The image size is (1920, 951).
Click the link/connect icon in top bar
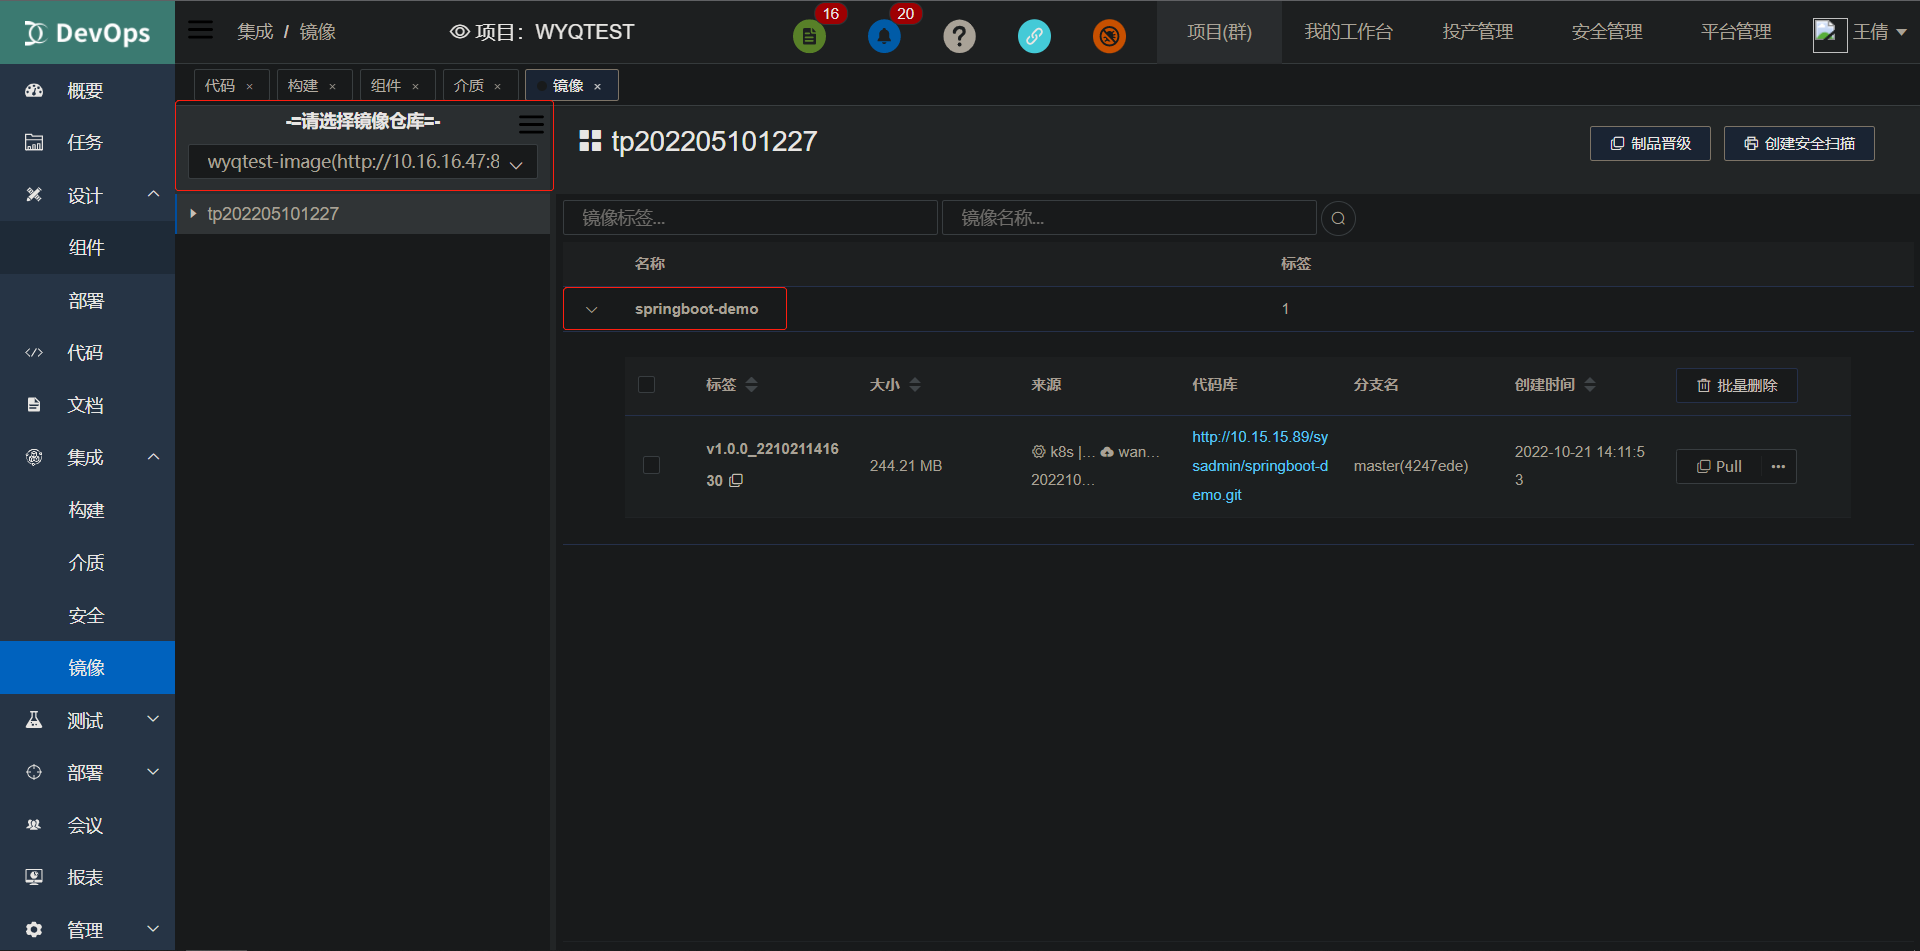pyautogui.click(x=1034, y=36)
